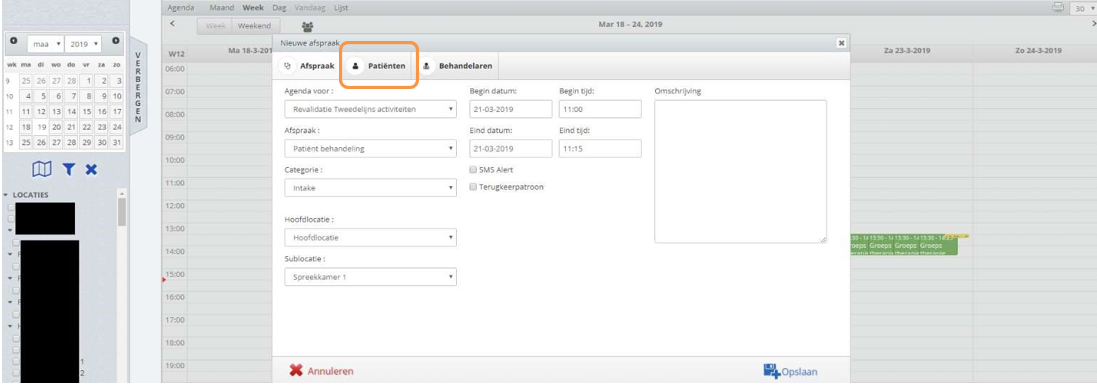Select day 4 in mini calendar
Image resolution: width=1097 pixels, height=386 pixels.
(27, 96)
